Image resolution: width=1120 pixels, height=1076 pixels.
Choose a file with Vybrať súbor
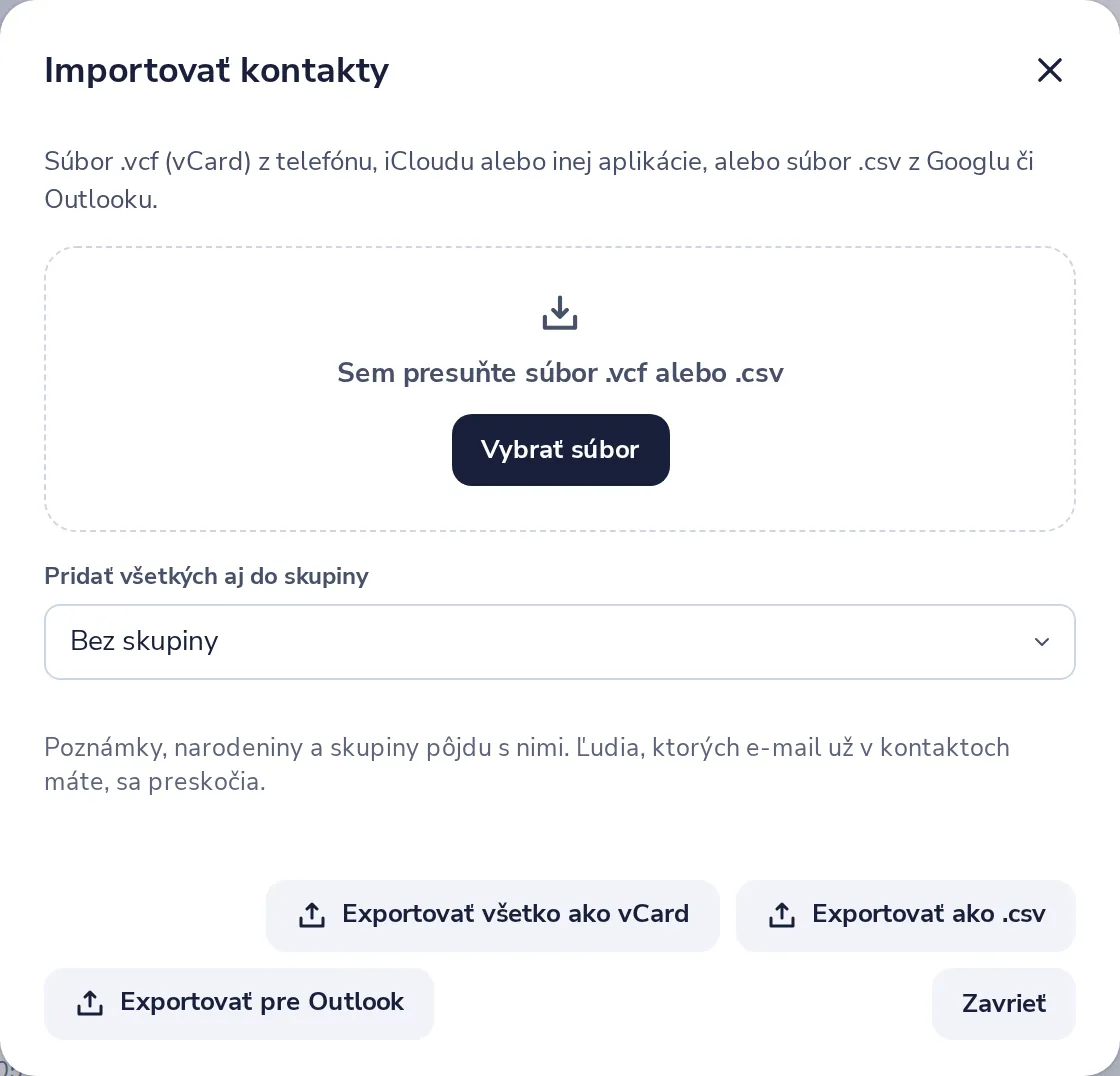click(561, 449)
